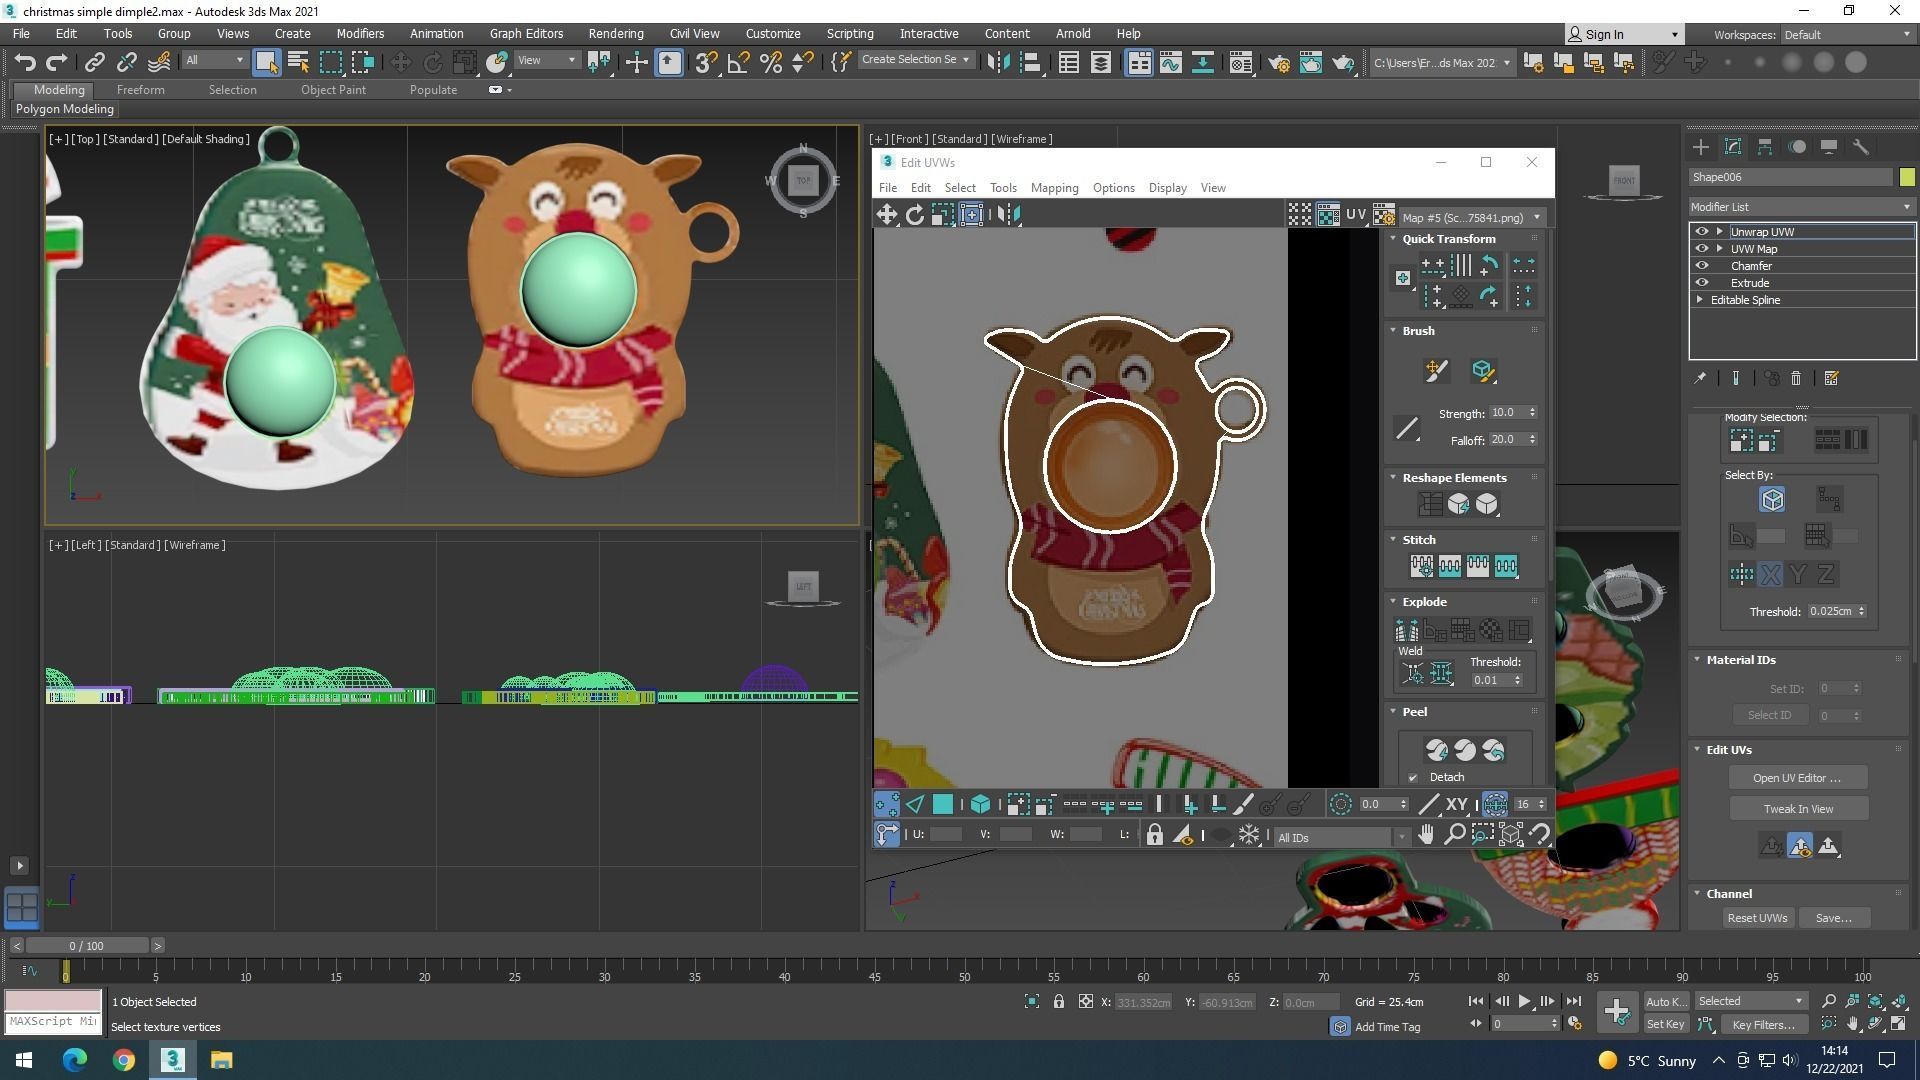Viewport: 1920px width, 1080px height.
Task: Collapse the Quick Transform rollout
Action: pyautogui.click(x=1393, y=239)
